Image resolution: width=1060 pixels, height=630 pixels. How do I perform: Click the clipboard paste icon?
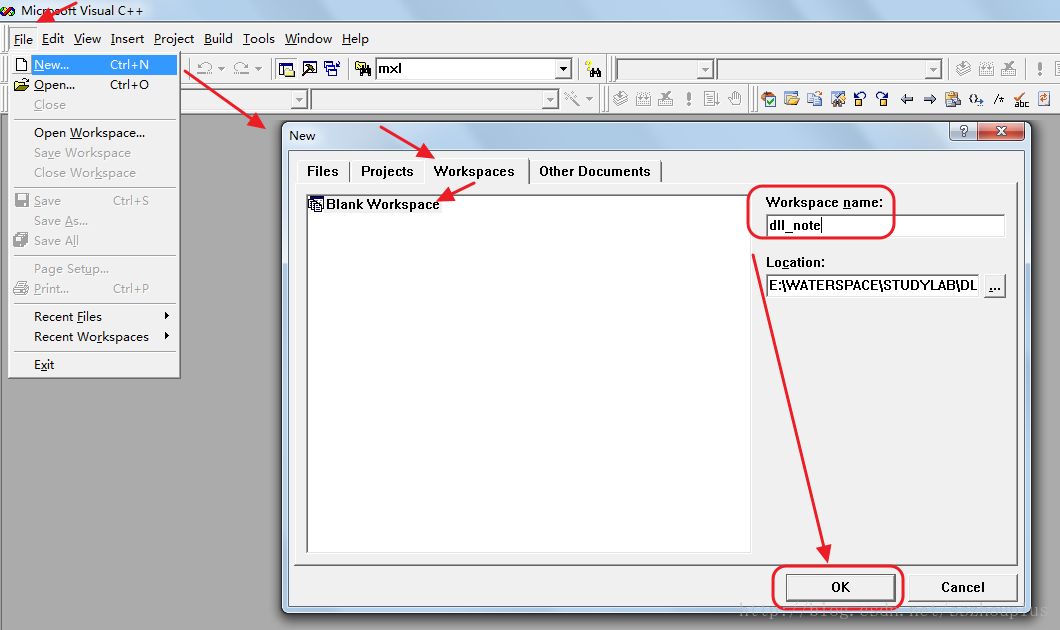pyautogui.click(x=953, y=99)
